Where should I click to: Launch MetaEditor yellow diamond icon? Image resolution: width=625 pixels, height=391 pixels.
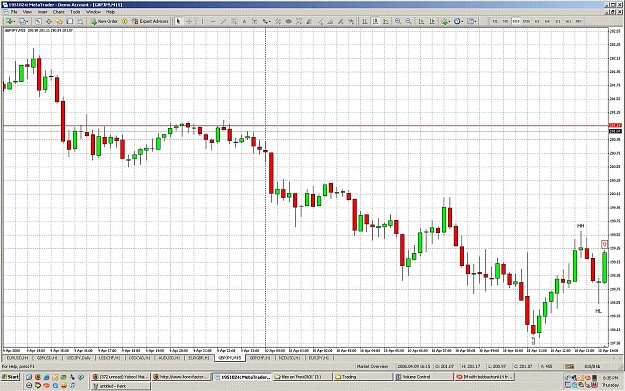(124, 22)
